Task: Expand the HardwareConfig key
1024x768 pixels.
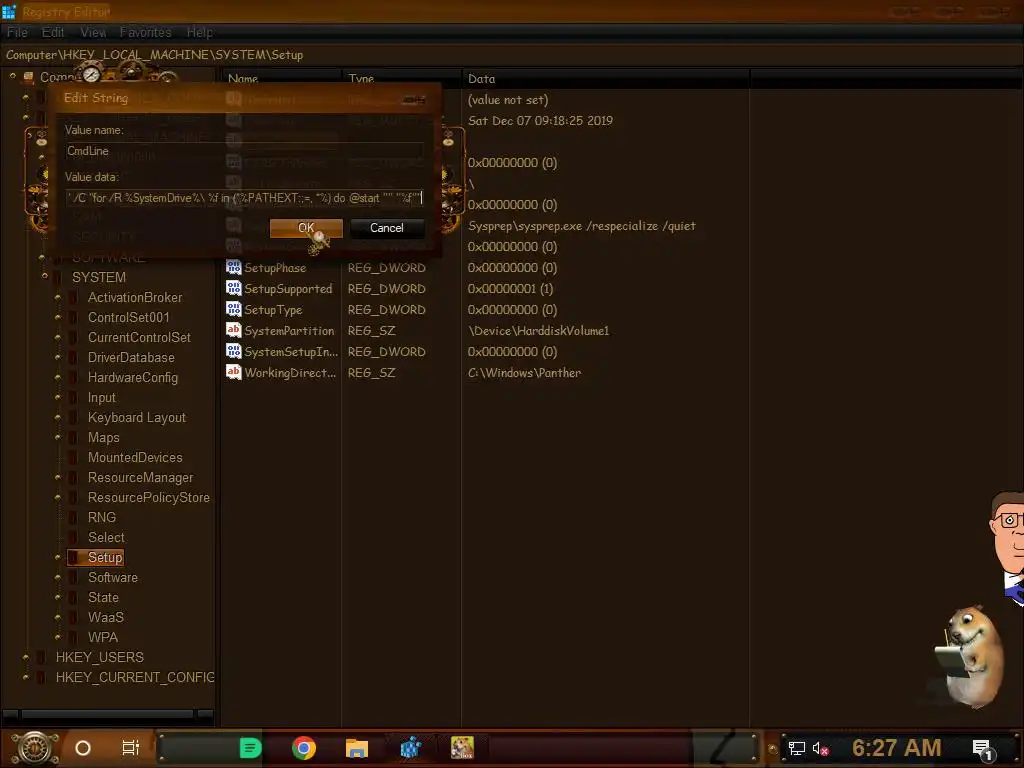Action: (57, 377)
